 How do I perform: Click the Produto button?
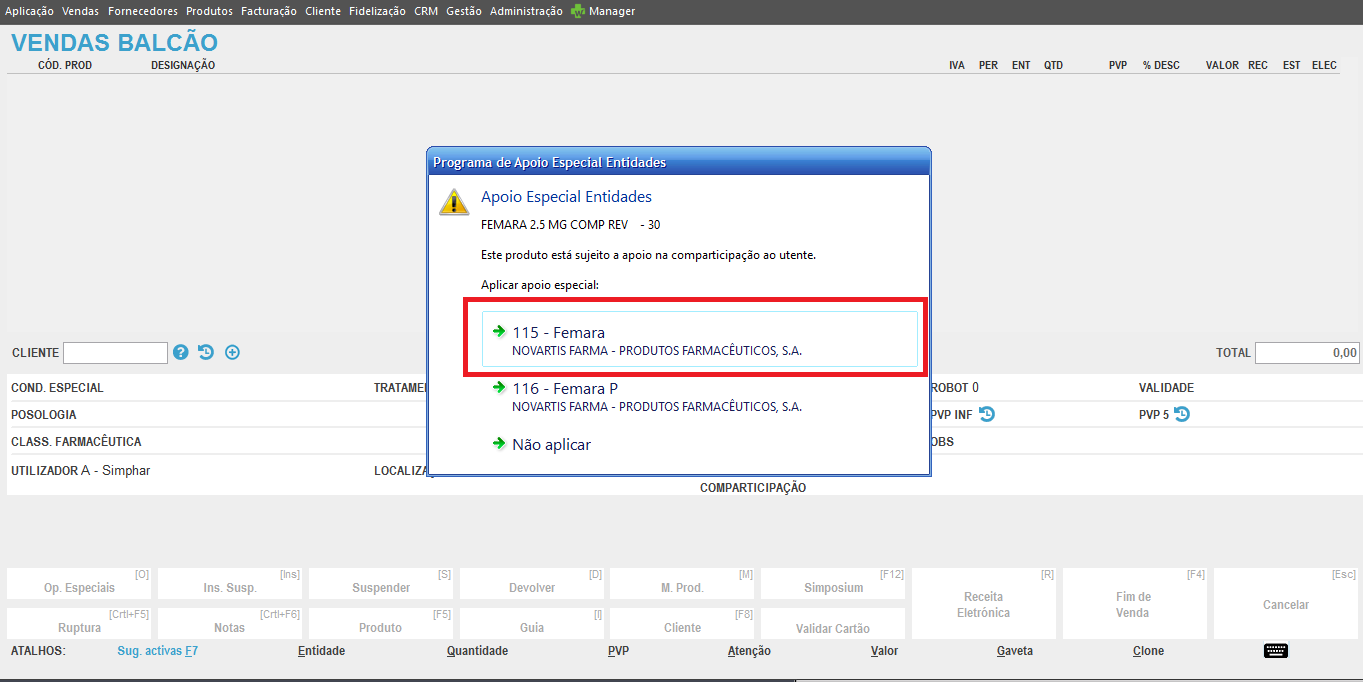tap(382, 624)
